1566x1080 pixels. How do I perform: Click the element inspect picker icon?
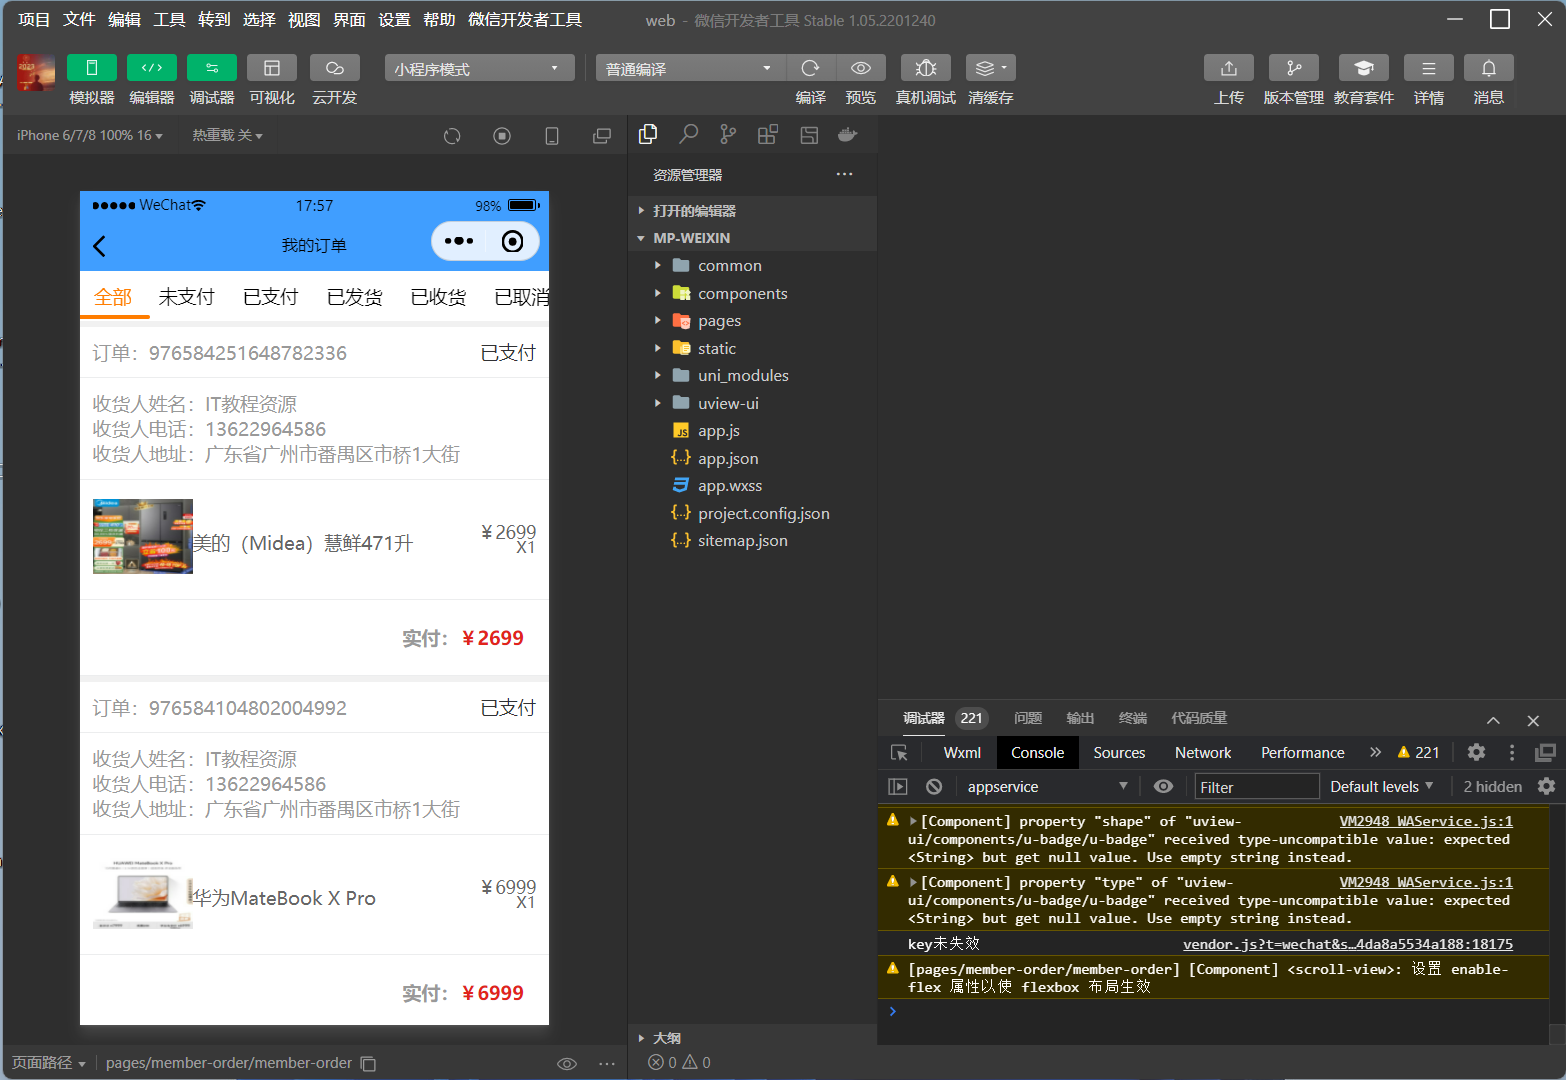[899, 753]
